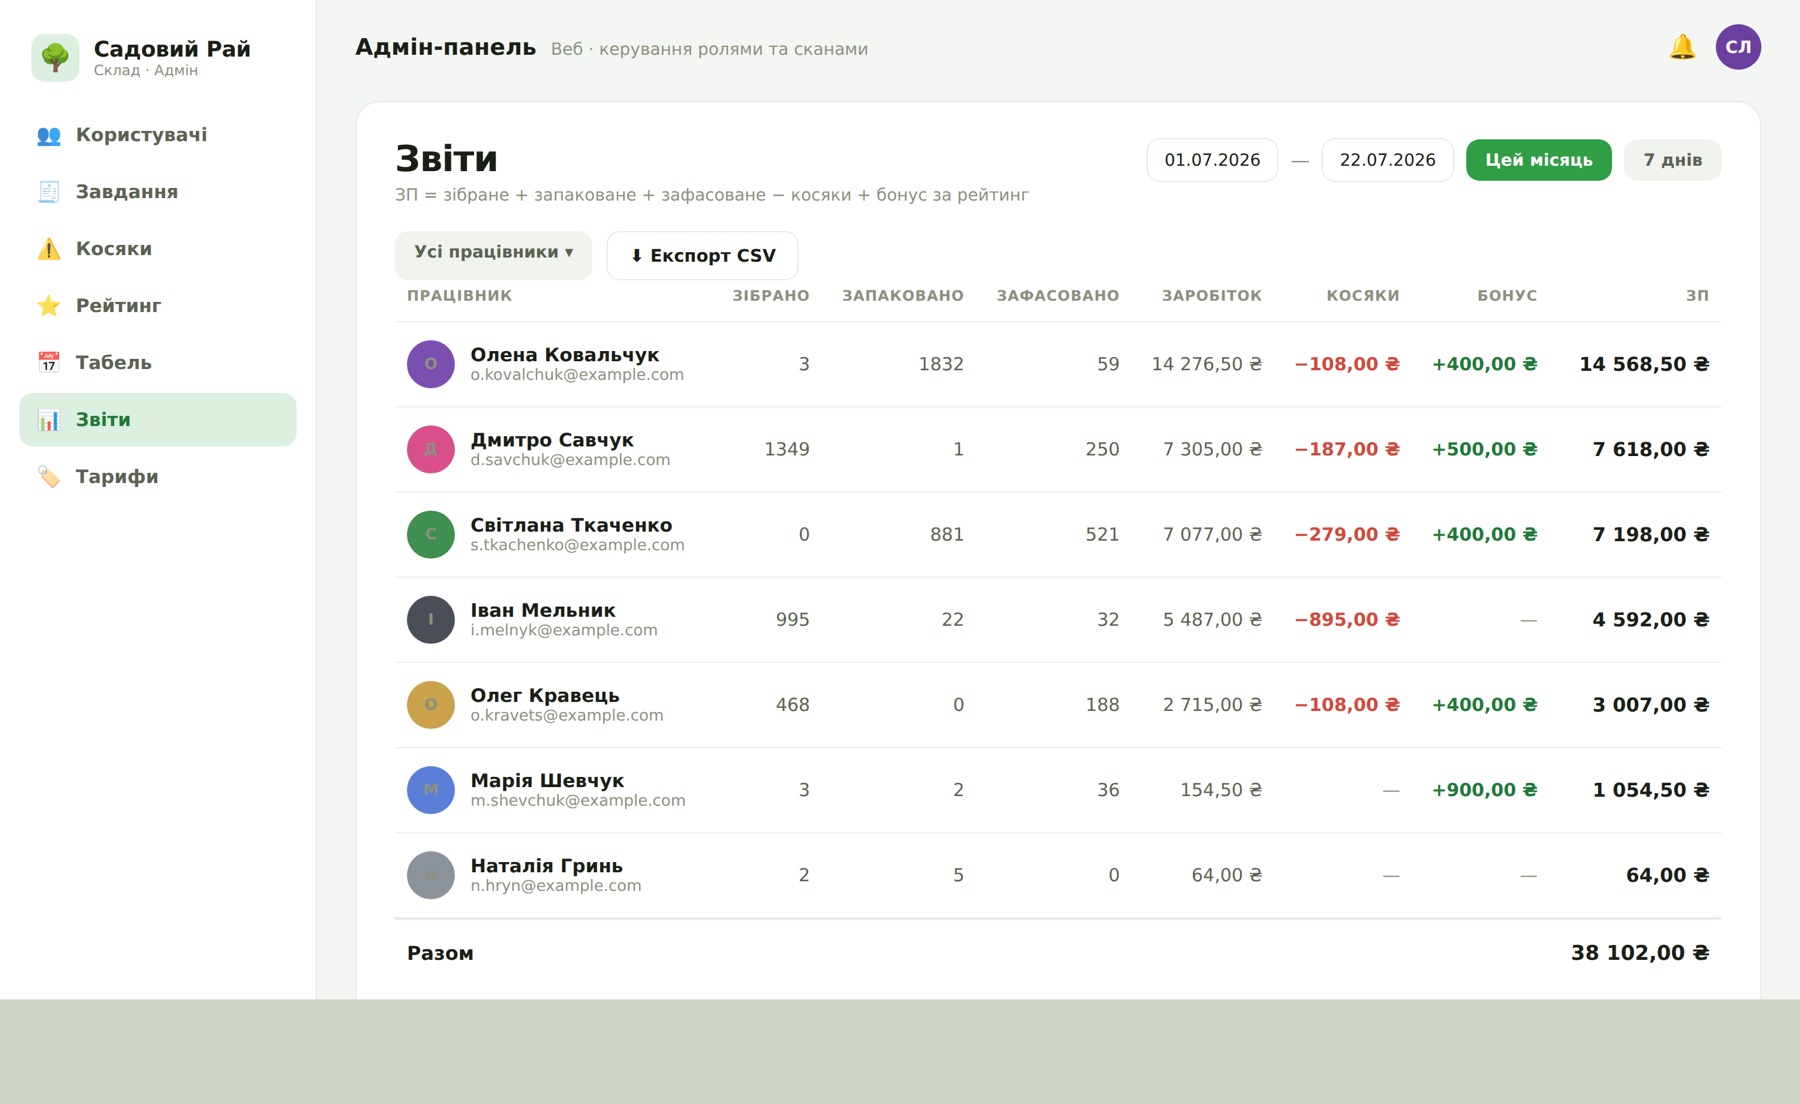Click the Заробіток column header

tap(1211, 296)
